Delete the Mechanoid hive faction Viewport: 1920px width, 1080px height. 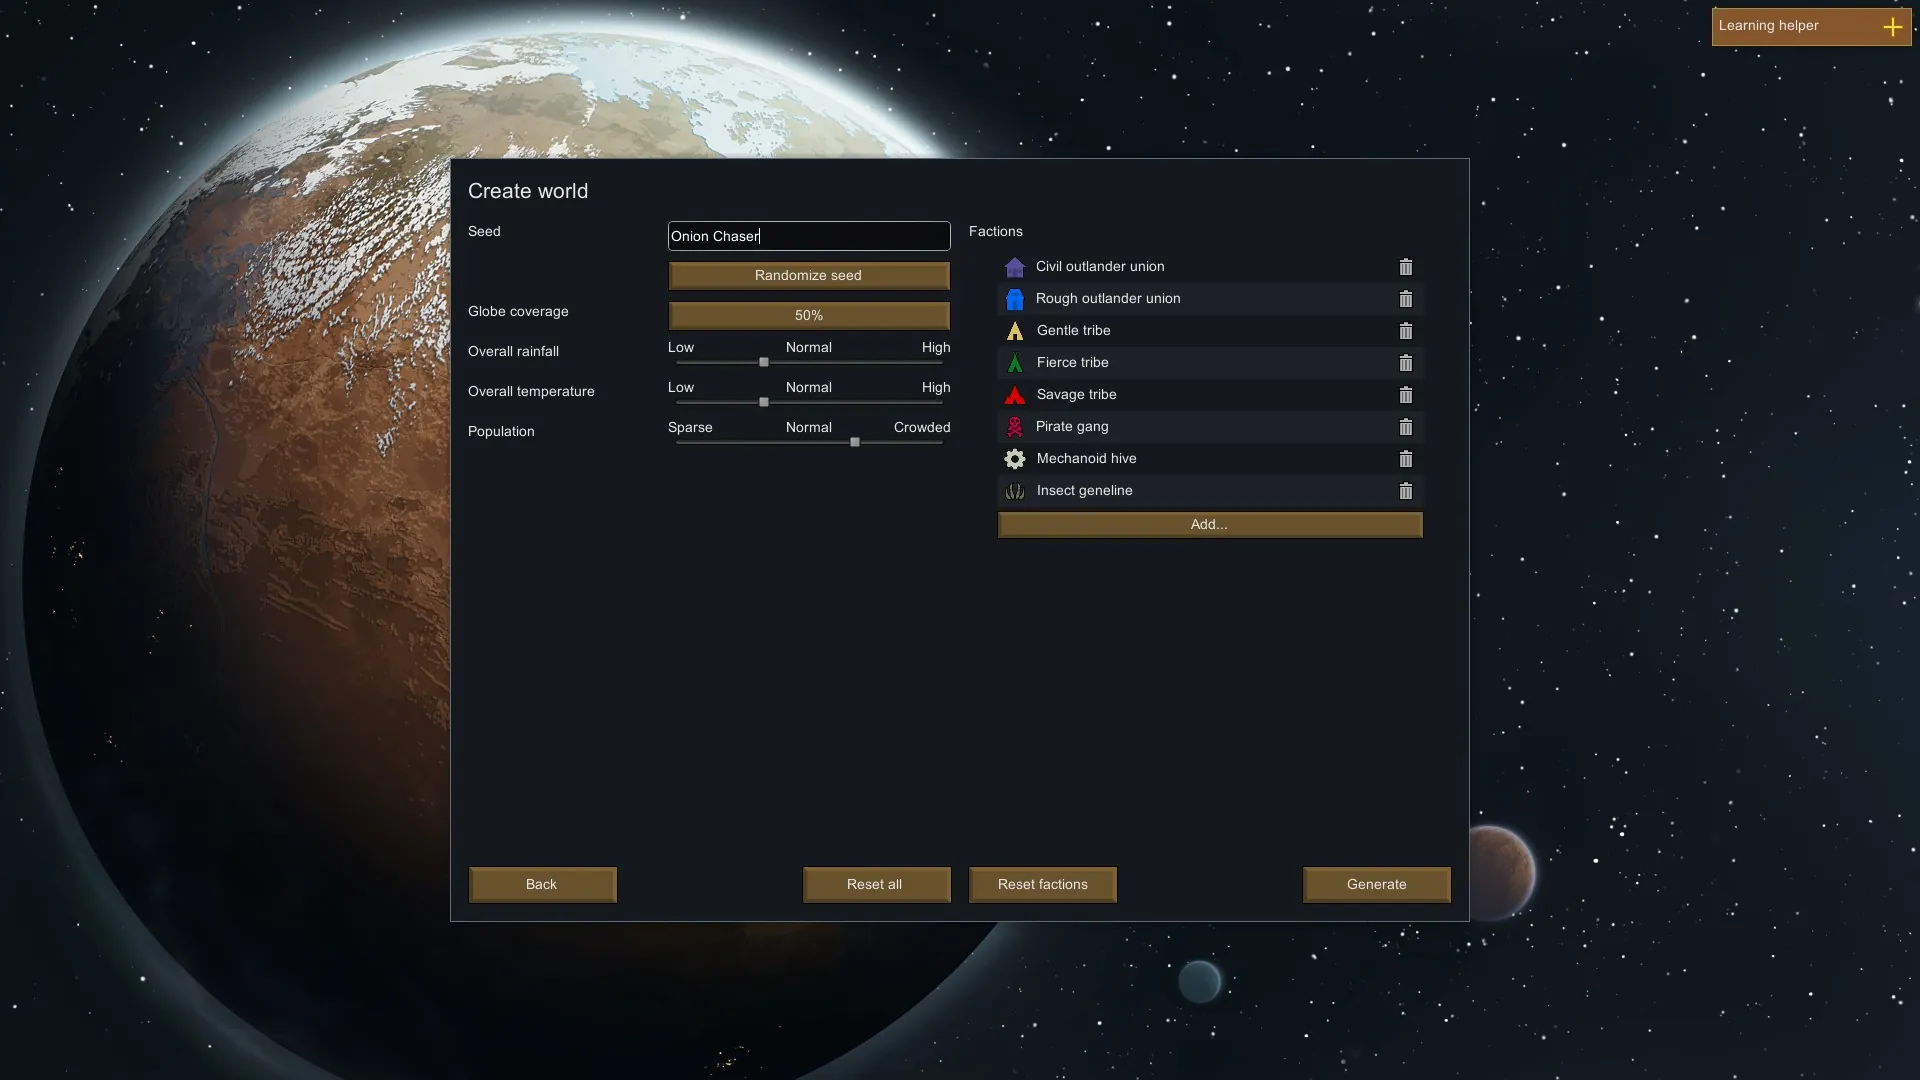pos(1405,459)
